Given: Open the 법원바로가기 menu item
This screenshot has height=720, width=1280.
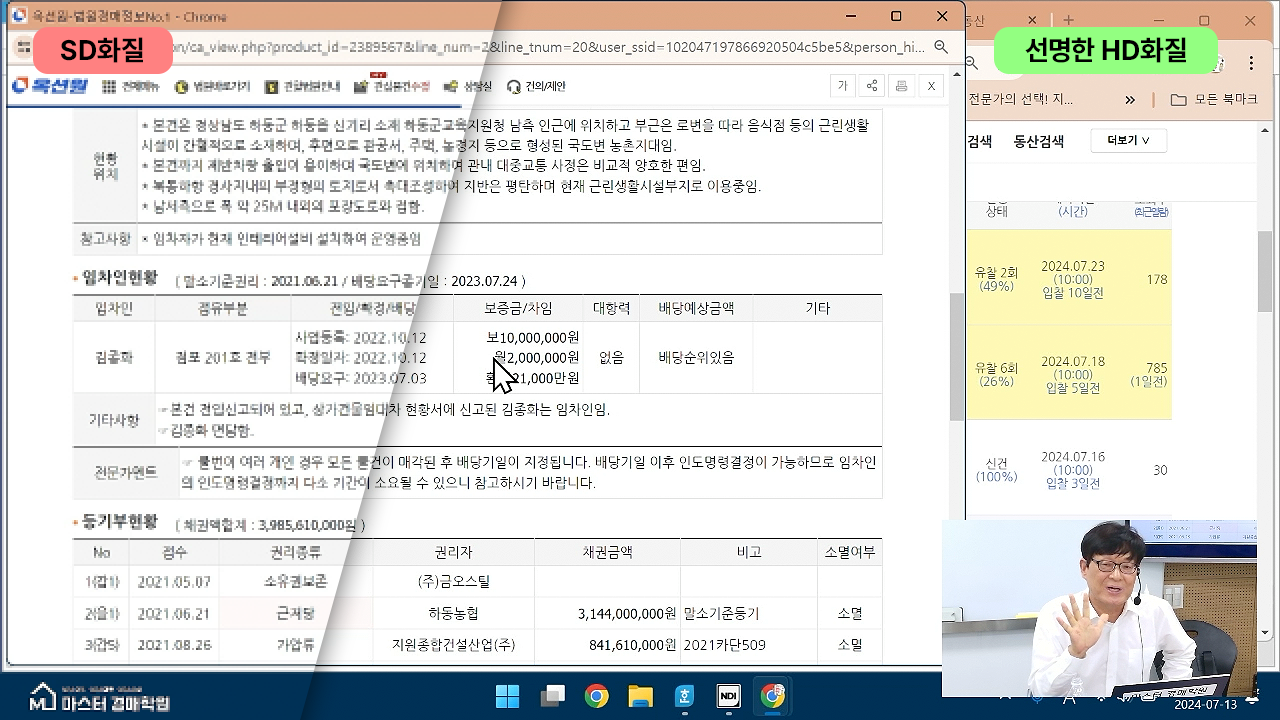Looking at the screenshot, I should point(212,87).
